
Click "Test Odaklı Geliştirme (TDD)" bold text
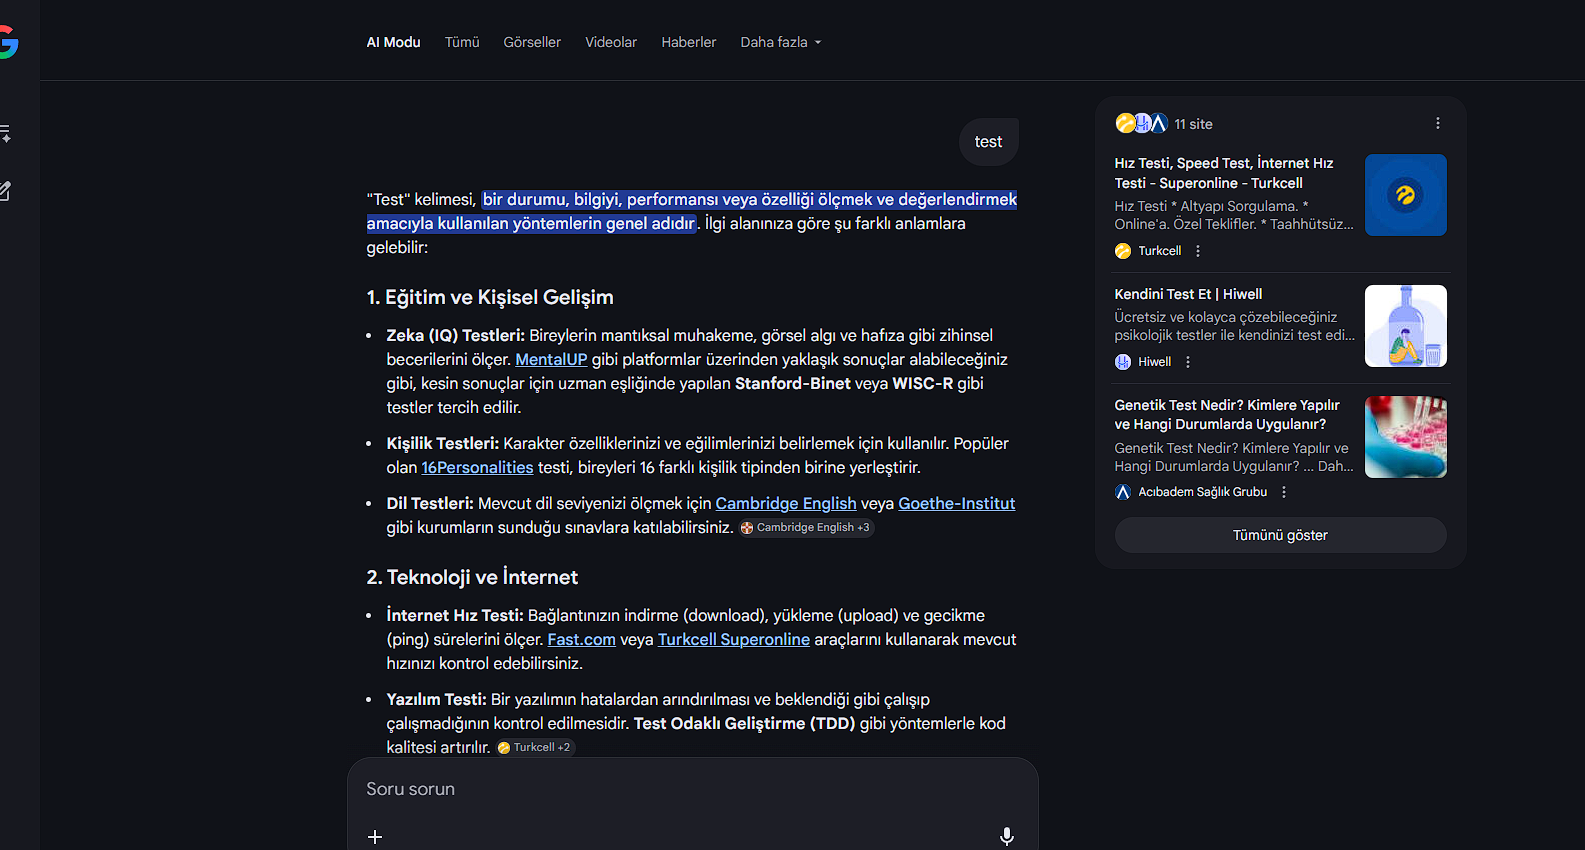(x=745, y=723)
